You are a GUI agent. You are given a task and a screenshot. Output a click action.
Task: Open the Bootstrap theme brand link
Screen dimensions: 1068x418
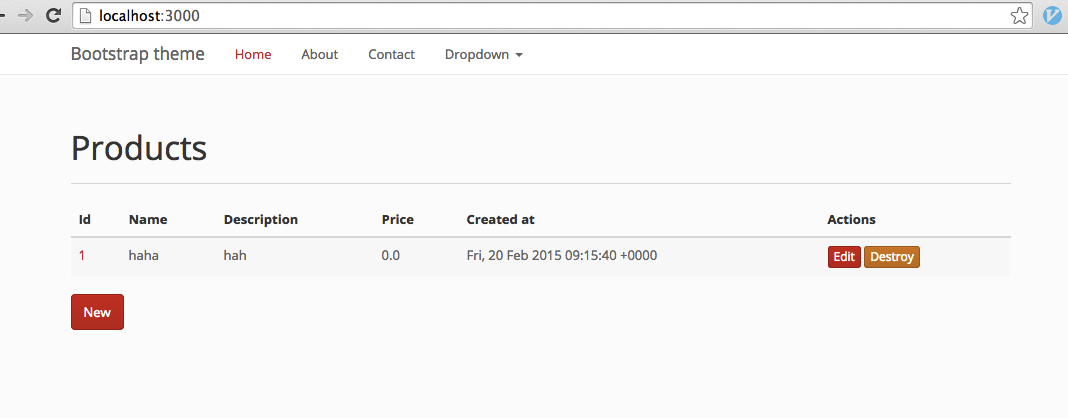(x=137, y=54)
